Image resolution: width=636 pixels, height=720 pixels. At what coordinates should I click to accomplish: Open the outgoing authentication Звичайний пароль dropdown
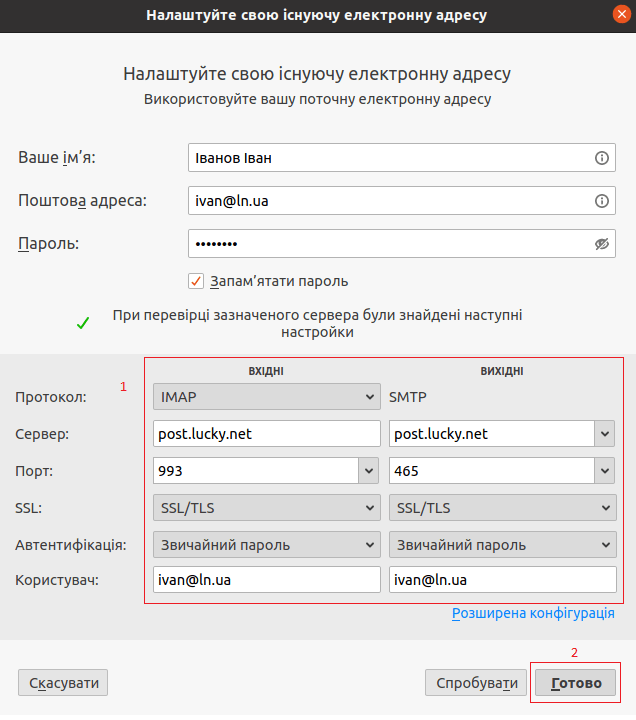point(502,545)
